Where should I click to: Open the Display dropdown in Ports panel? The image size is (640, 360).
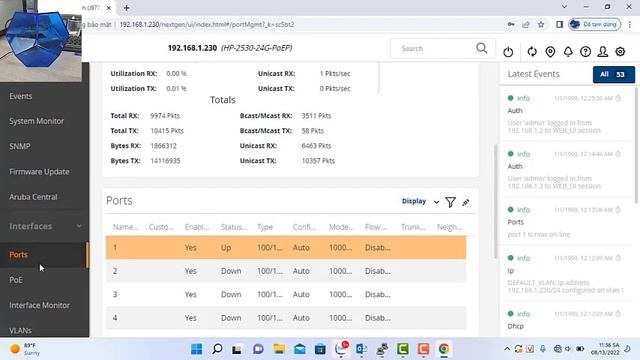pyautogui.click(x=420, y=201)
